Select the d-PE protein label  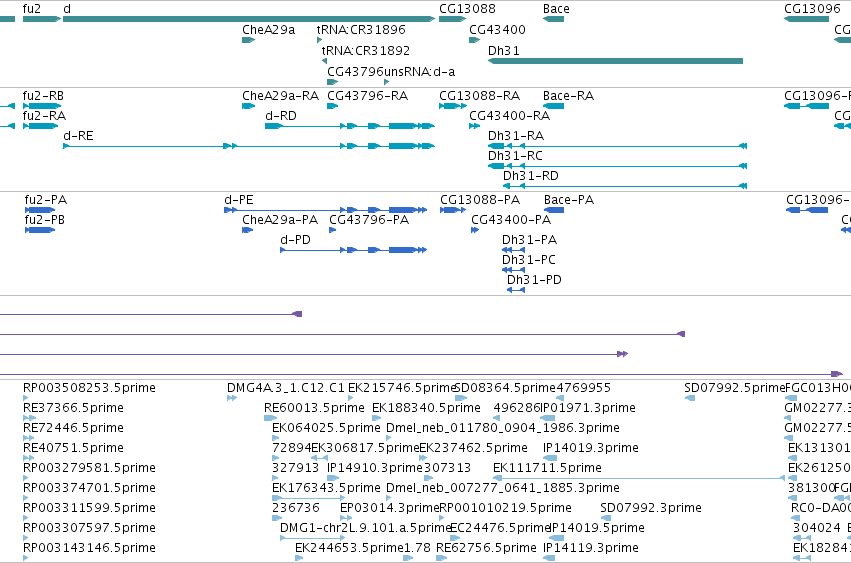(x=239, y=200)
